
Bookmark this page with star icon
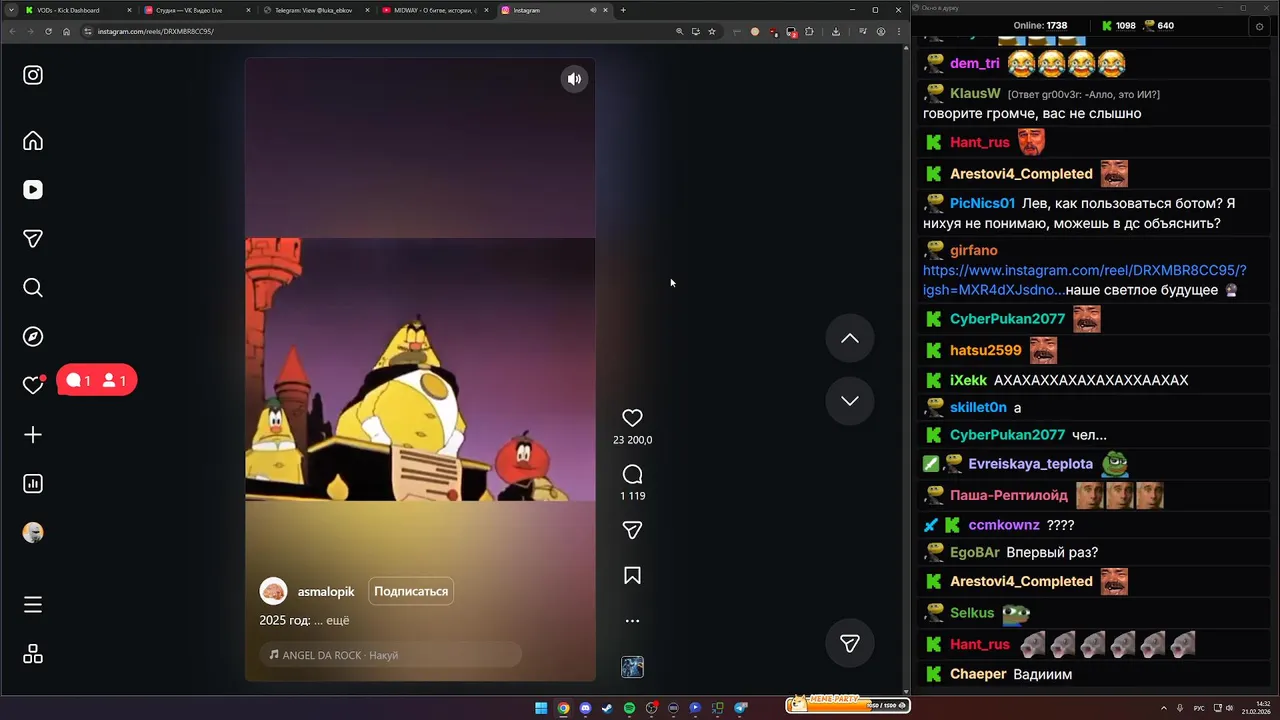(x=712, y=31)
